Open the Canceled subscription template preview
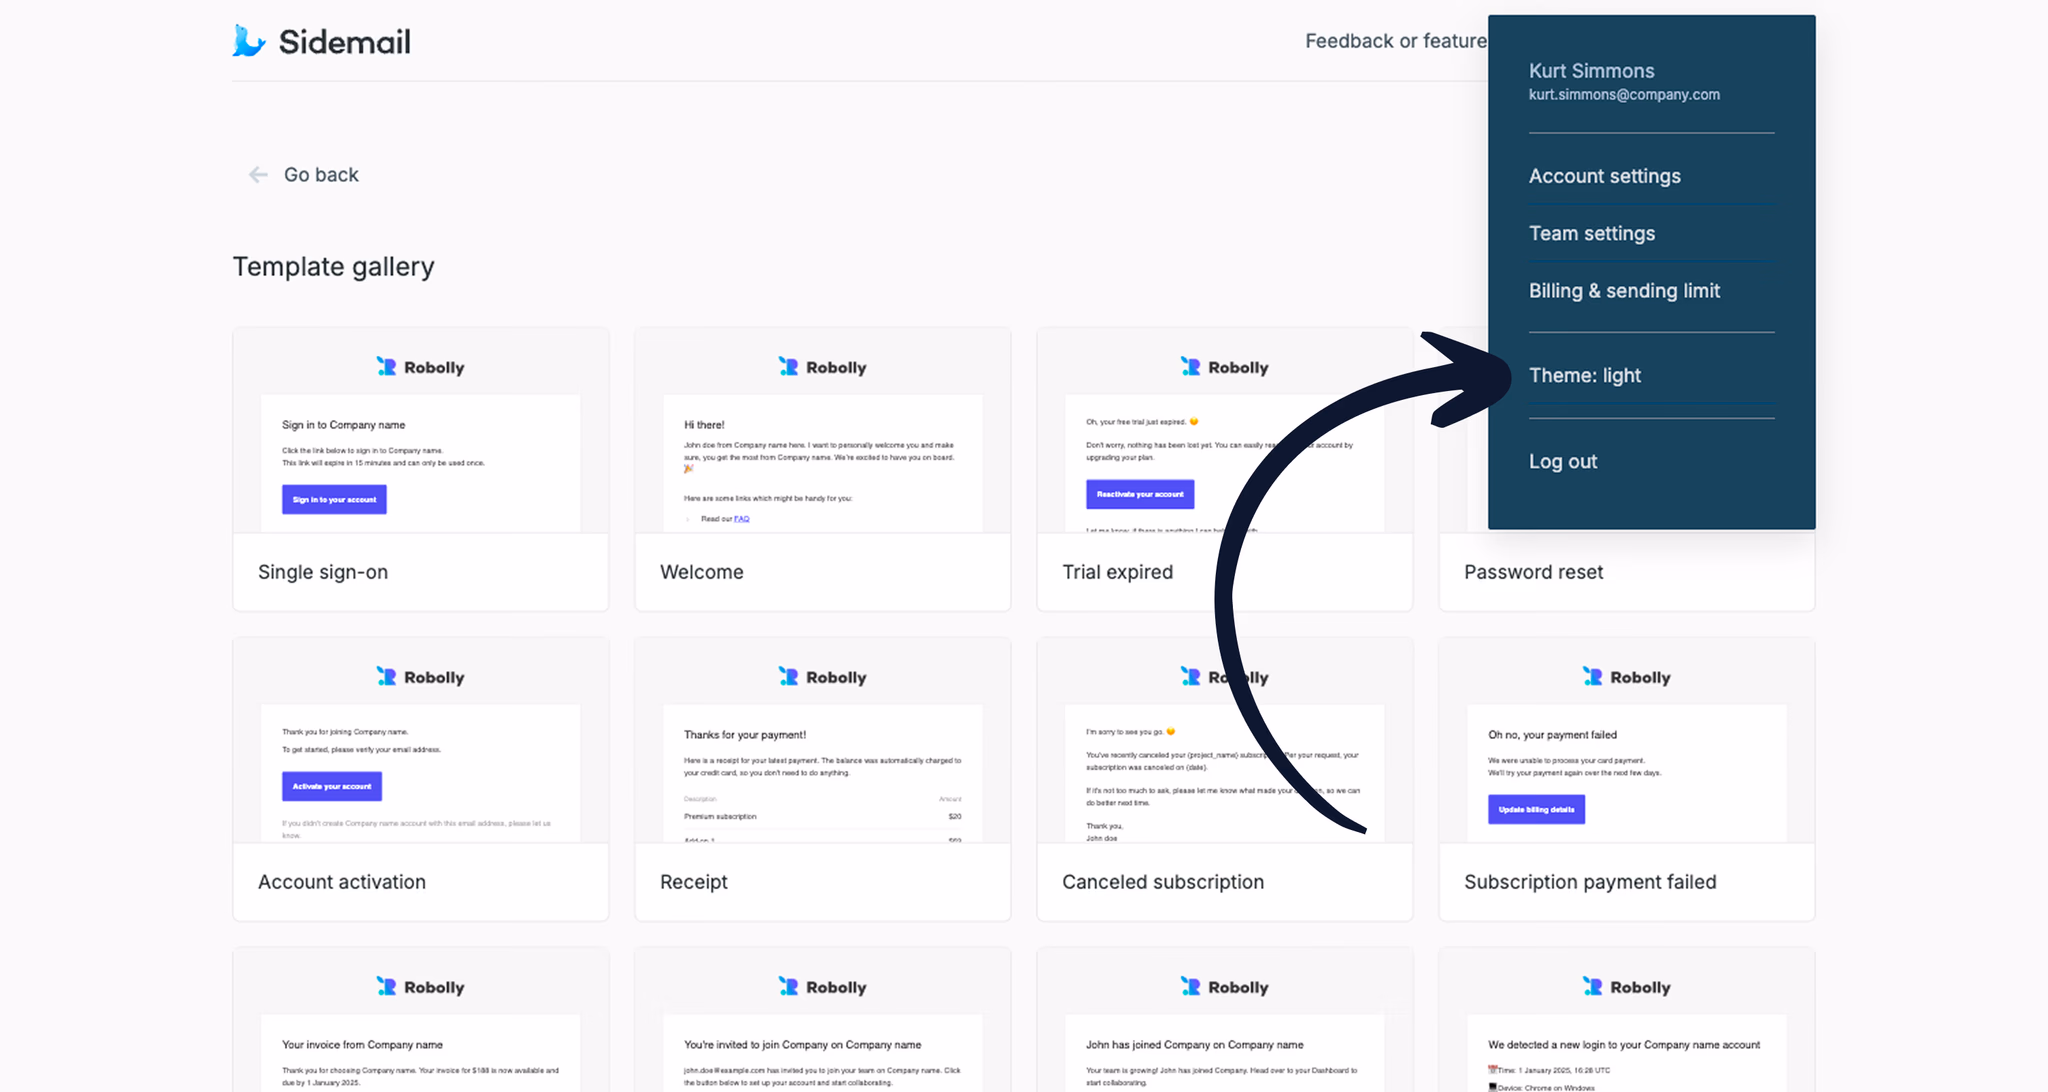 (1162, 882)
